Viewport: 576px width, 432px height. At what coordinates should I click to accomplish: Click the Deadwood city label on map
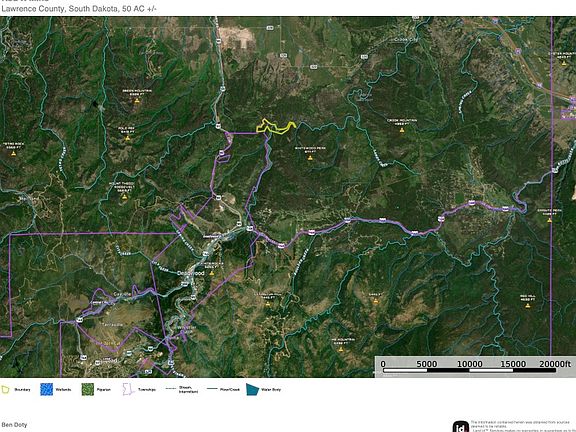tap(190, 273)
